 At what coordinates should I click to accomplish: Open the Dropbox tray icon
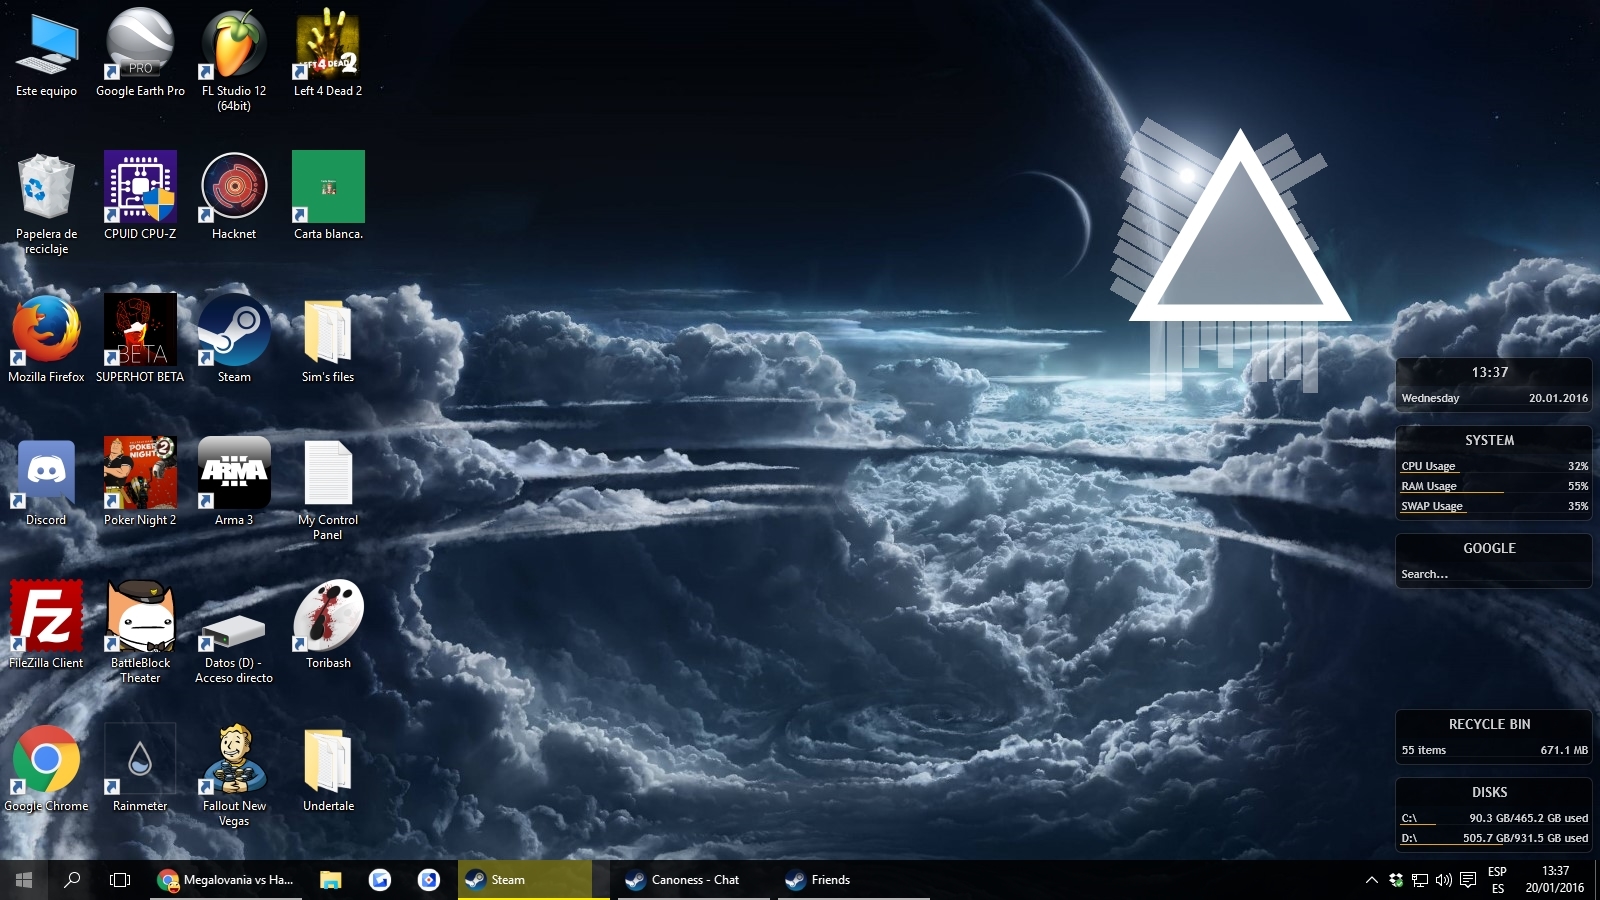pos(1396,880)
